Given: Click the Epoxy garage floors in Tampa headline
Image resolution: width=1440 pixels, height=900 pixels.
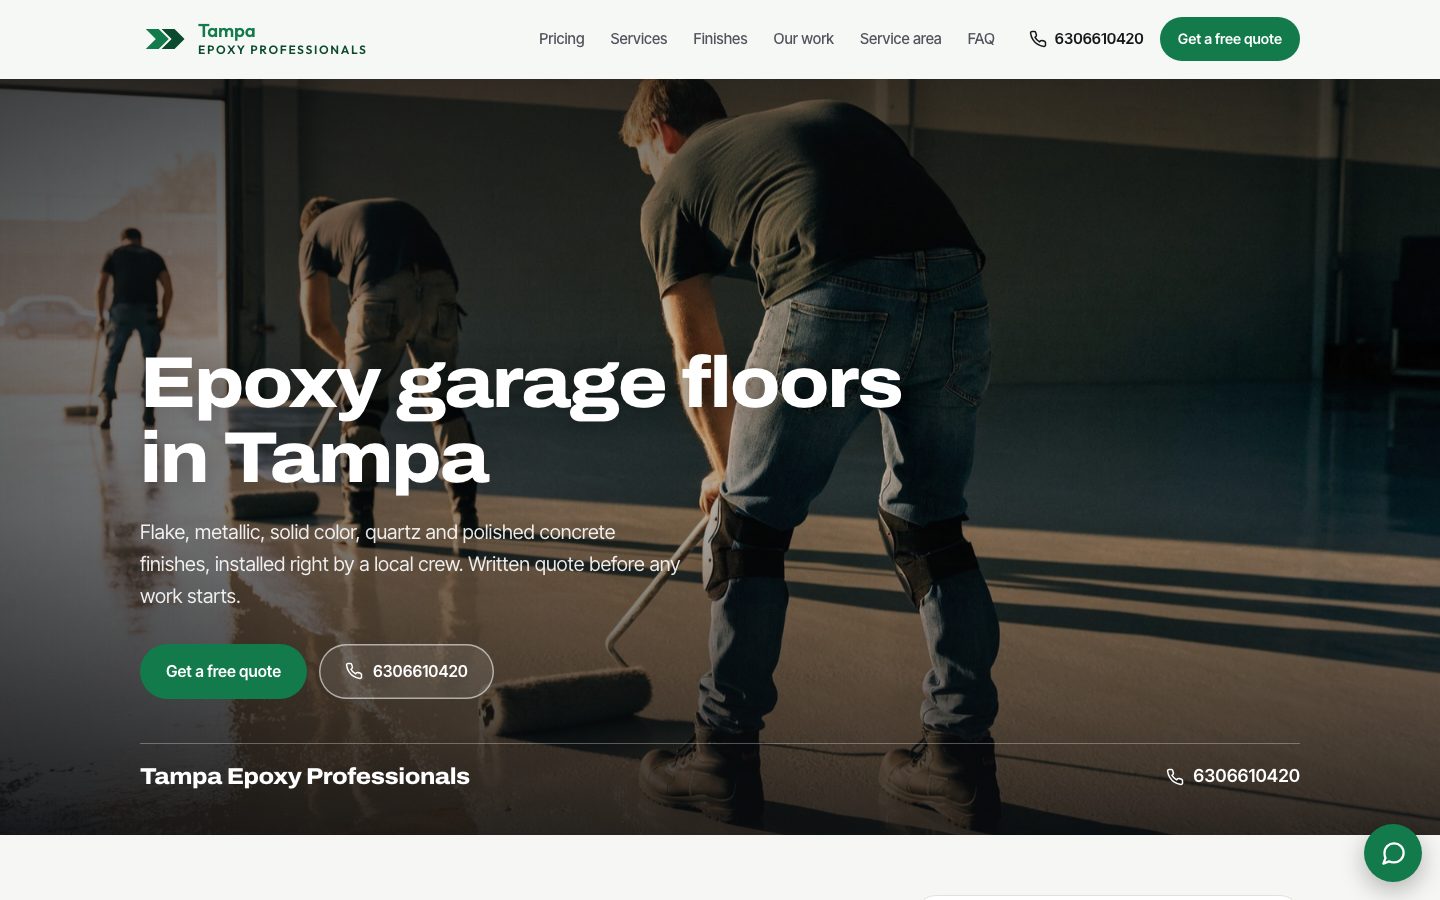Looking at the screenshot, I should [x=521, y=420].
